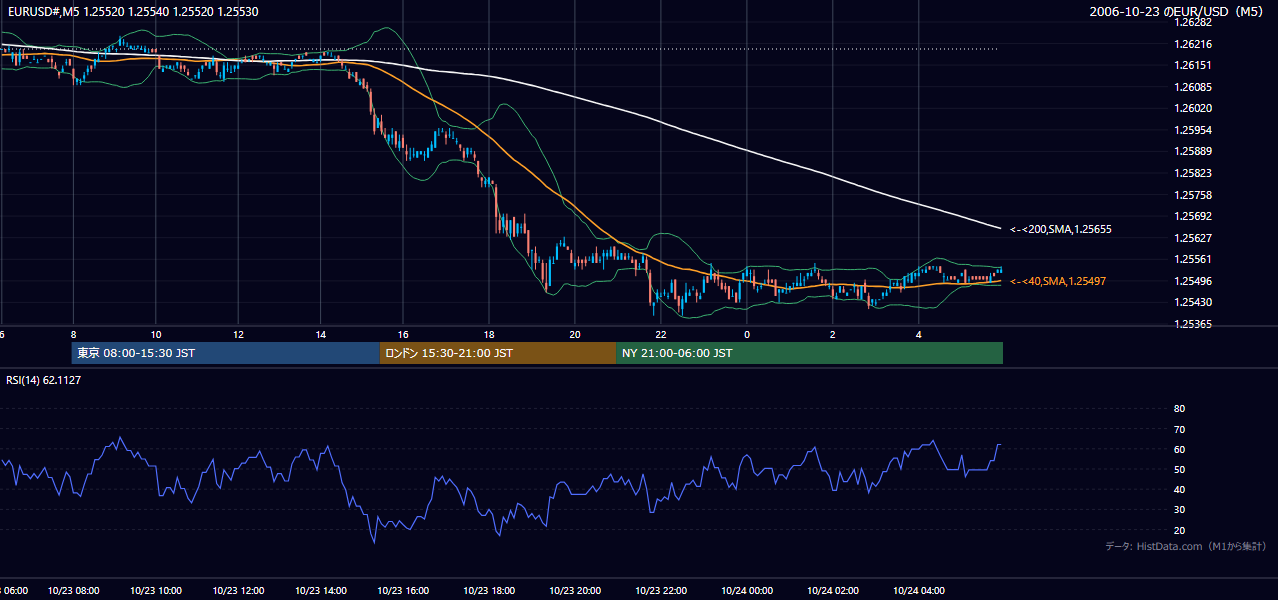This screenshot has height=600, width=1278.
Task: Click price axis label 1.25627
Action: click(x=1192, y=238)
